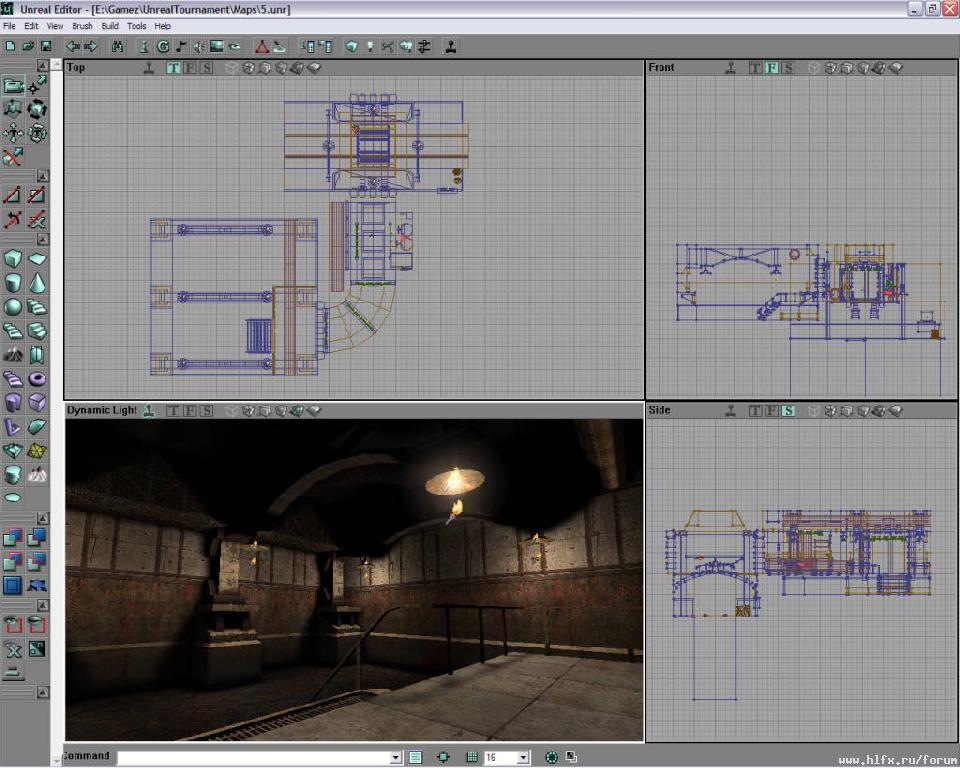Open the Music browser note icon
This screenshot has width=960, height=768.
[x=181, y=46]
